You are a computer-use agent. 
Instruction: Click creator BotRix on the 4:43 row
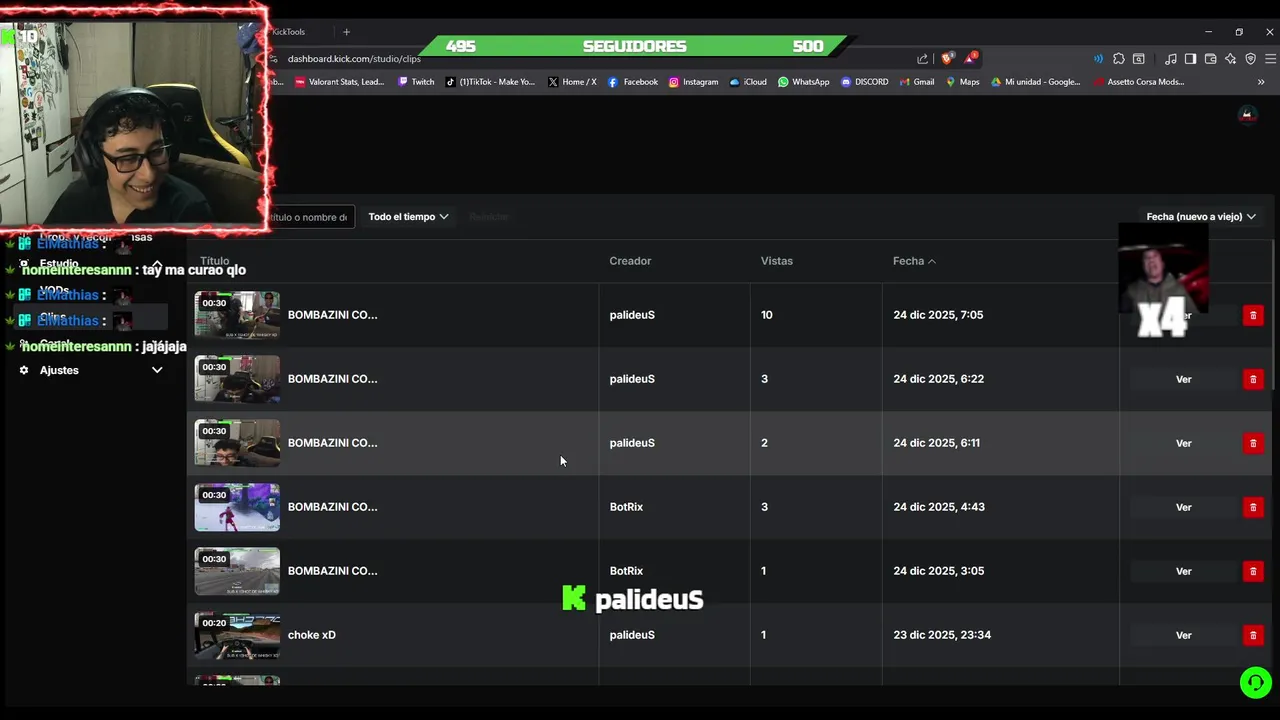[626, 507]
